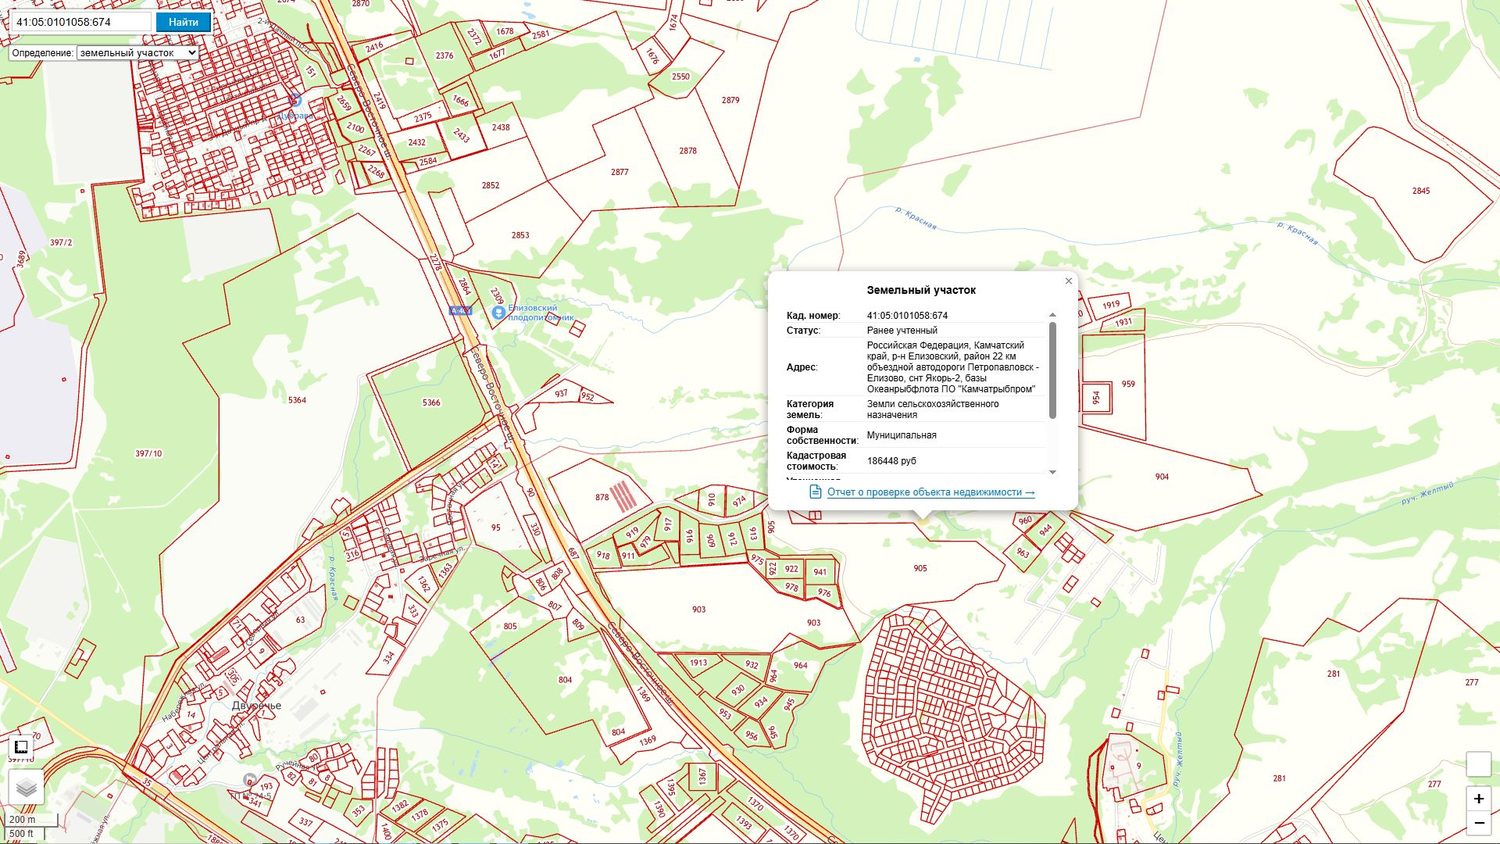
Task: Open the map layers button
Action: (27, 788)
